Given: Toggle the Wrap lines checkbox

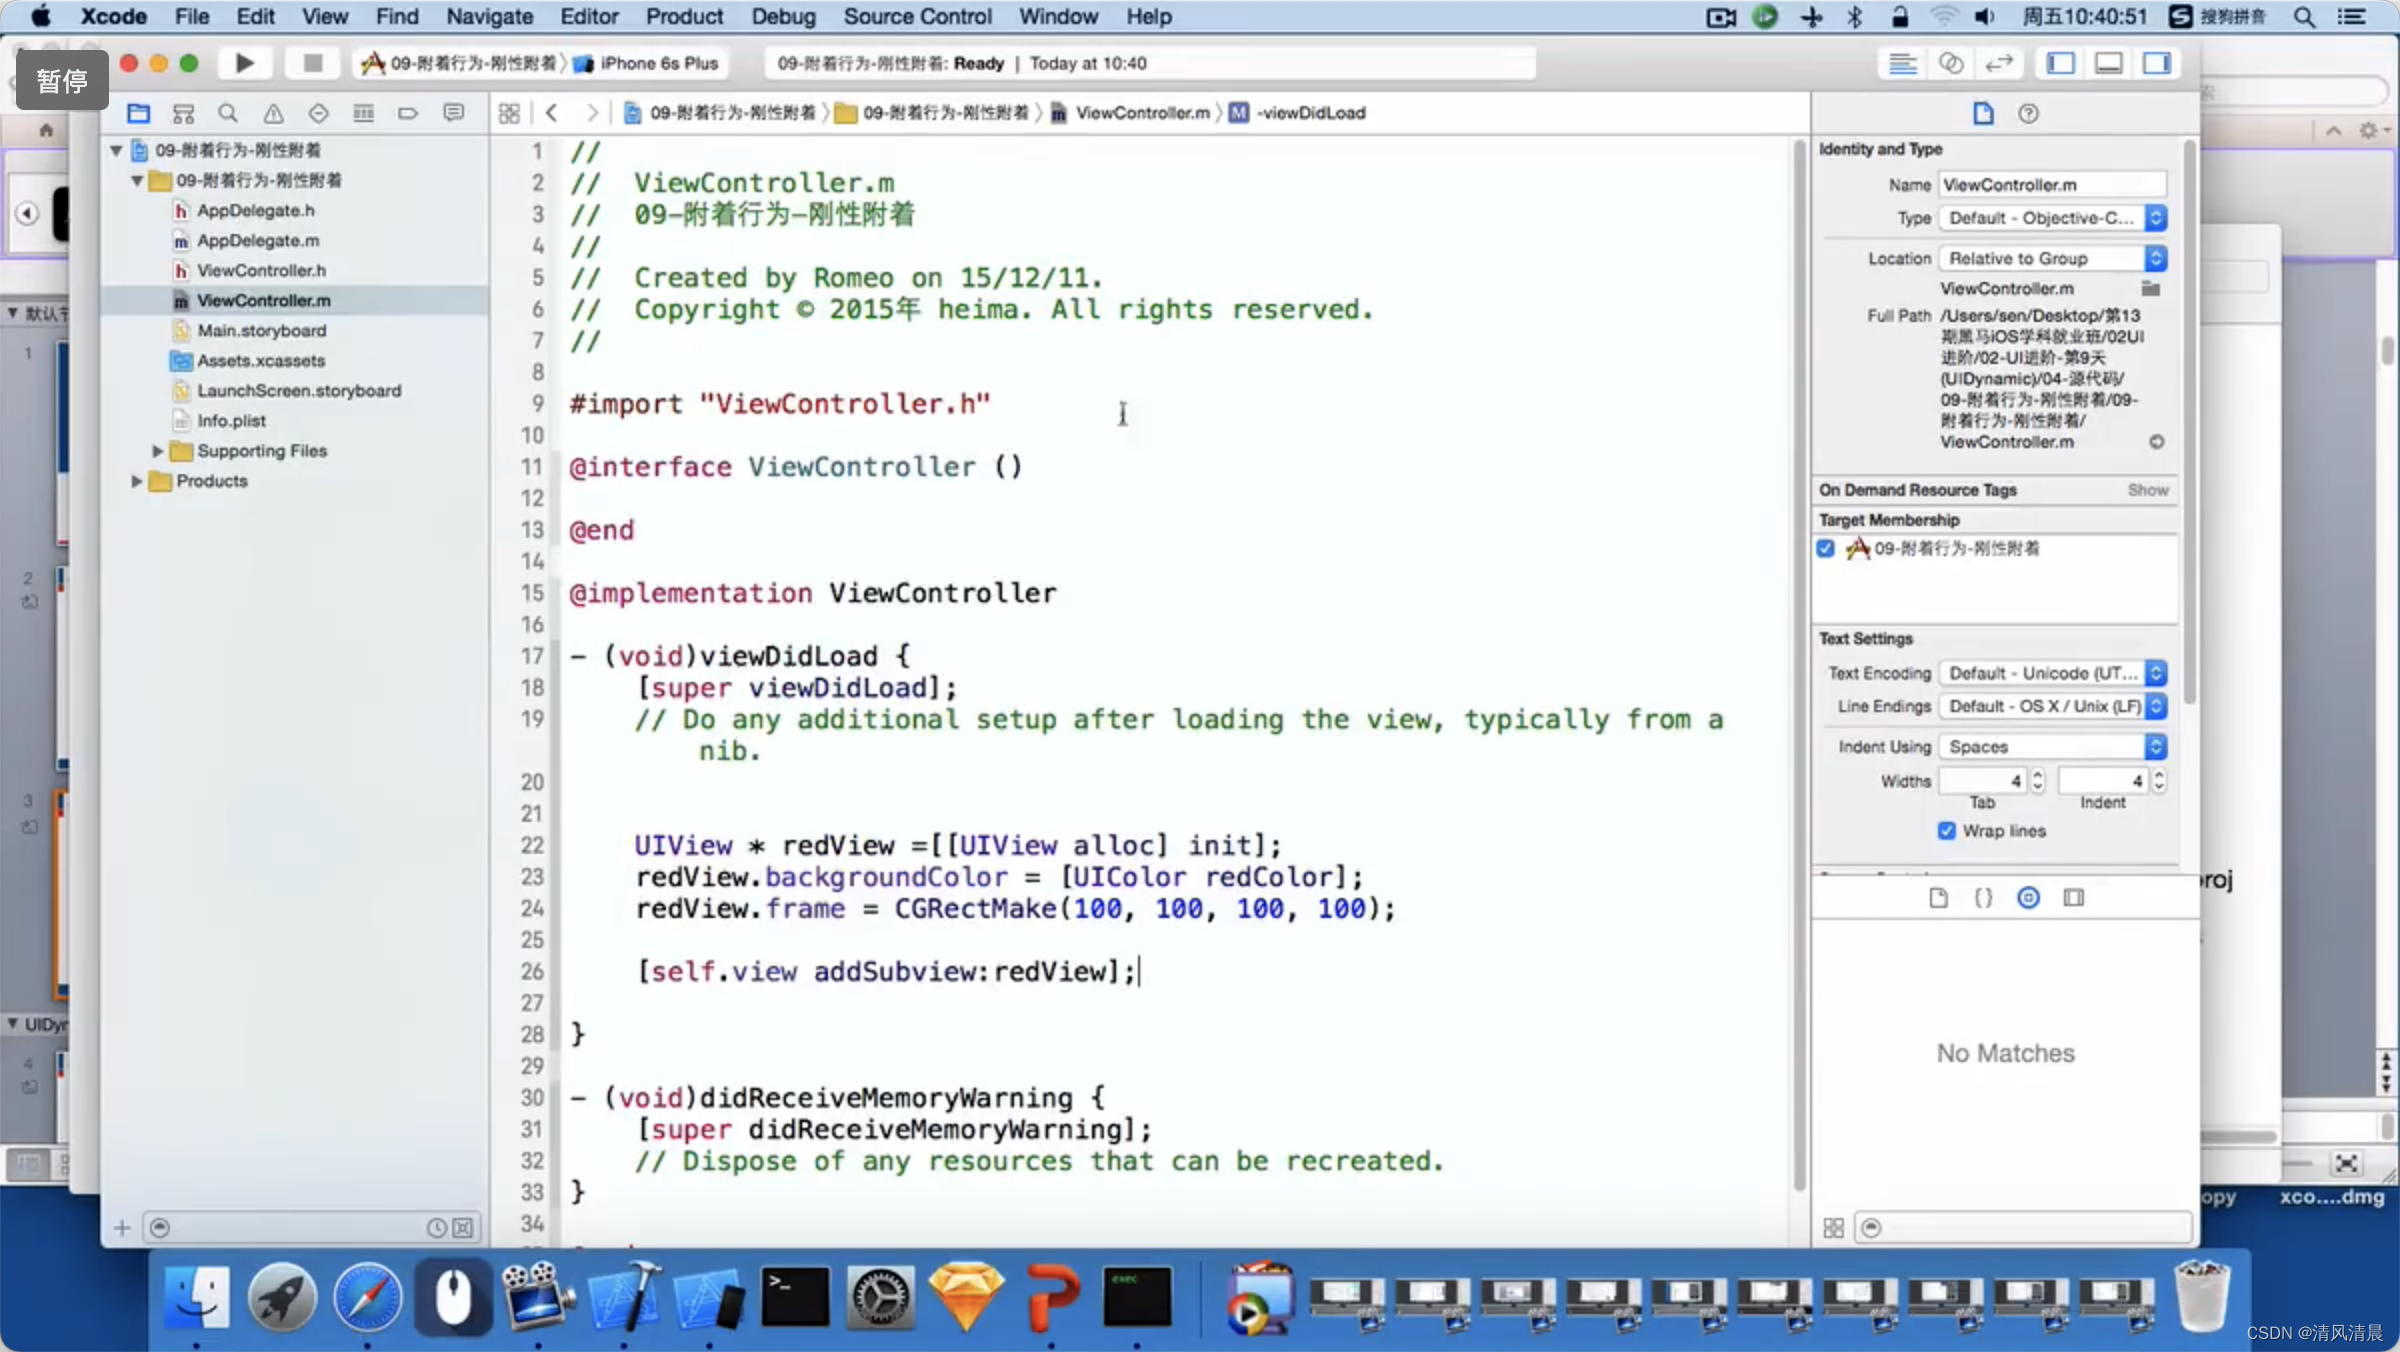Looking at the screenshot, I should (x=1946, y=831).
